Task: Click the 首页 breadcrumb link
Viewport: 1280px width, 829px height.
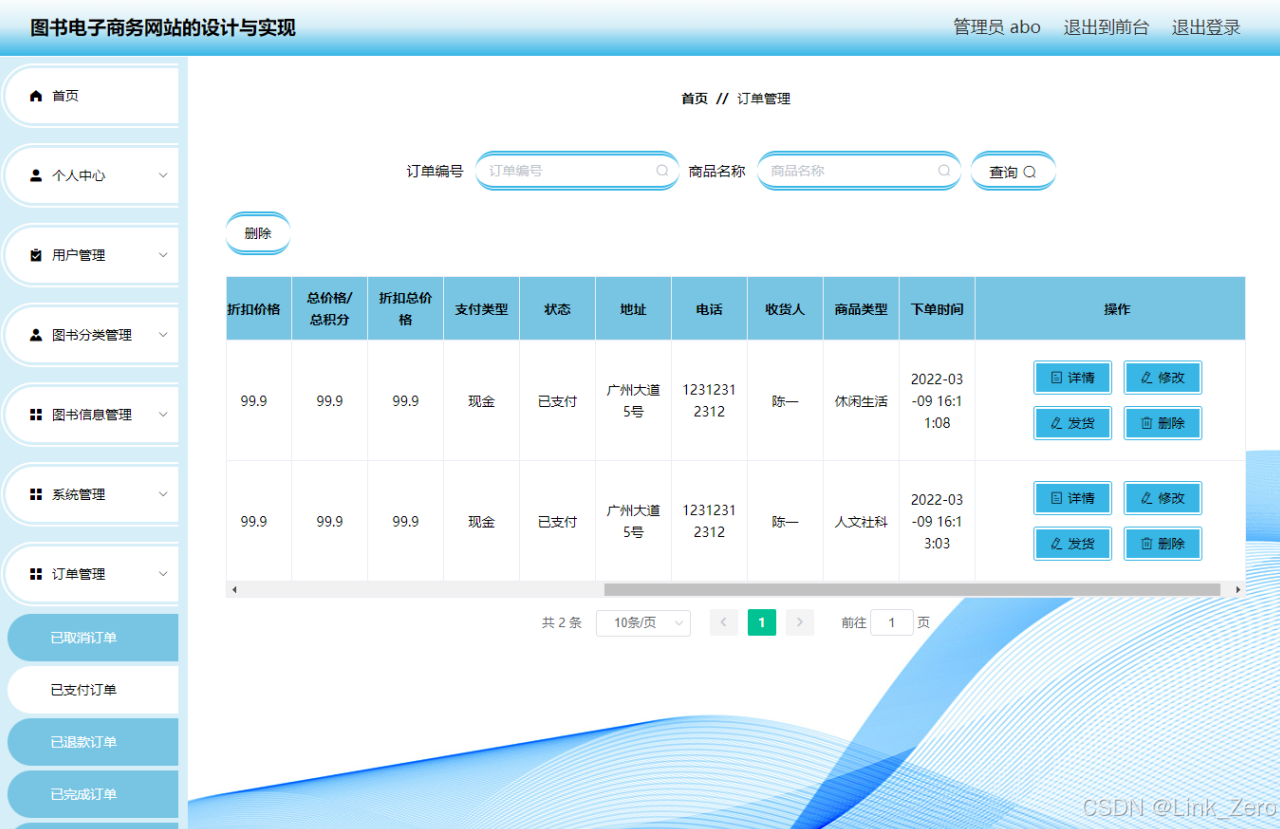Action: 693,98
